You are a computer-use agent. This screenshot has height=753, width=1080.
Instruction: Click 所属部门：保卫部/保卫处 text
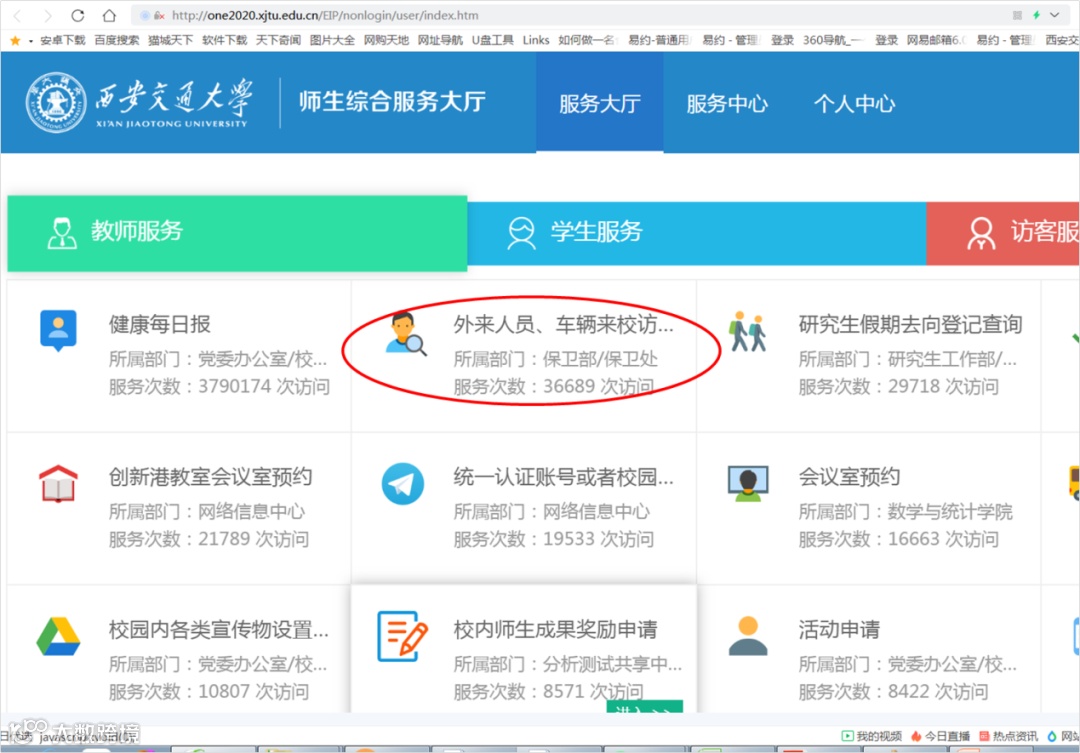click(555, 359)
